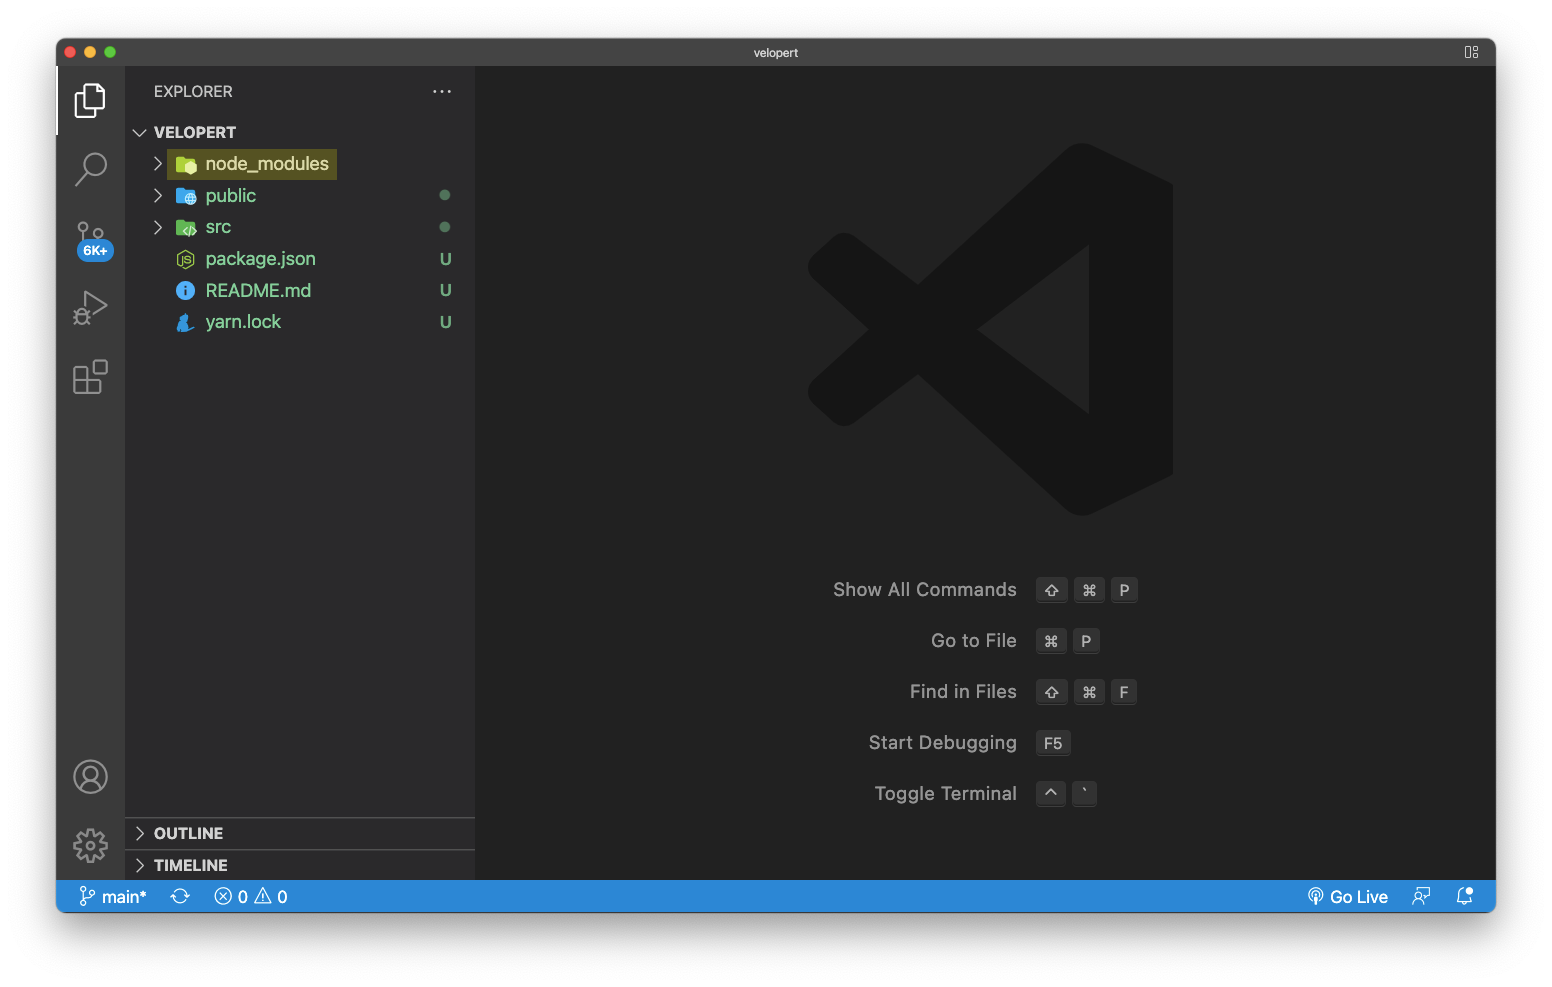The width and height of the screenshot is (1552, 987).
Task: Click the Toggle Terminal label
Action: point(946,794)
